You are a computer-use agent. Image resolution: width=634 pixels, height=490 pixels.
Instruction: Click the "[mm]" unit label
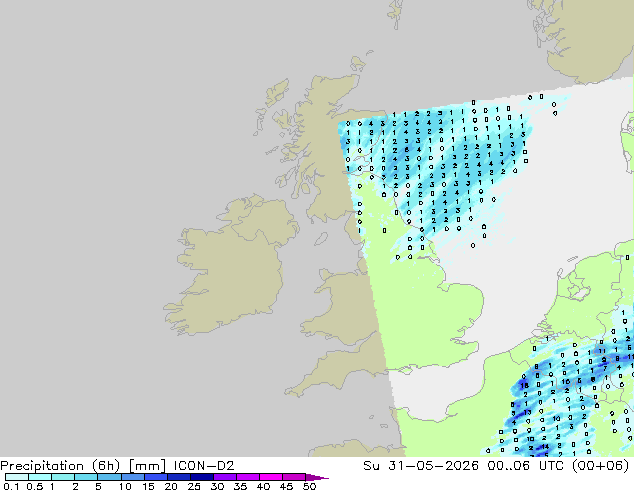coord(147,466)
